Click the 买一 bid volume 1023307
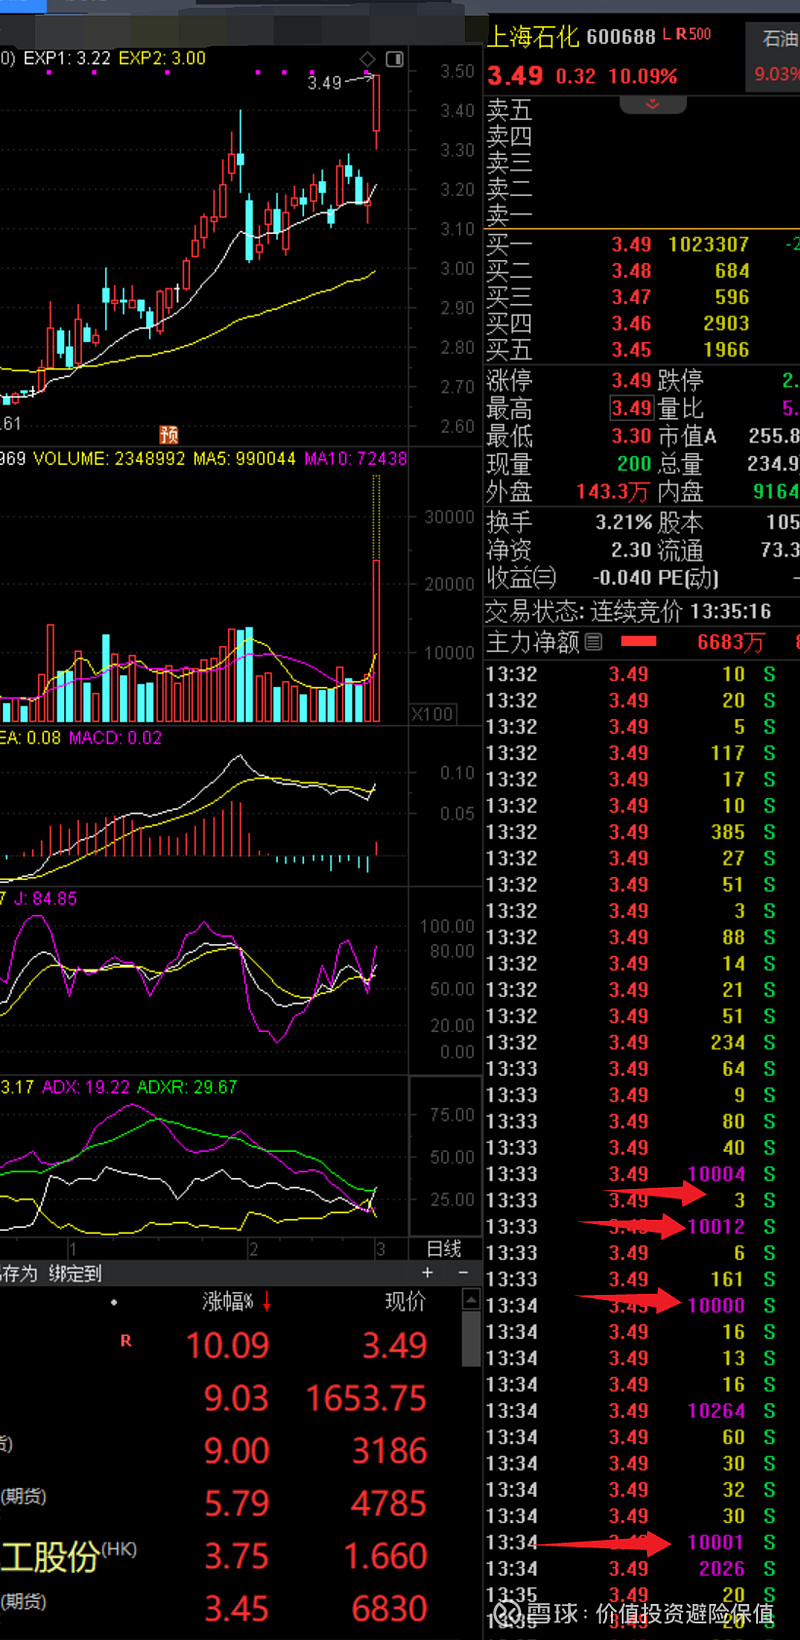The image size is (800, 1640). click(709, 244)
